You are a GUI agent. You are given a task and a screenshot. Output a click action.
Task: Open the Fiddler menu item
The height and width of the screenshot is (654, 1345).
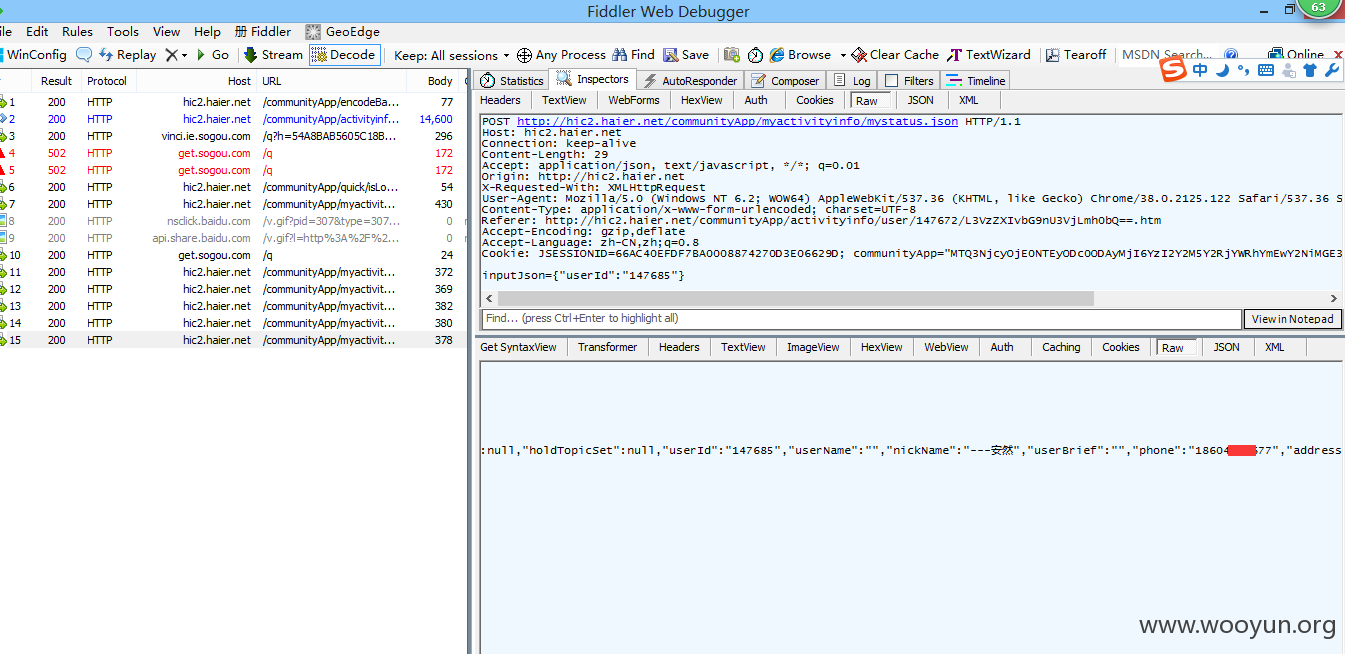pos(263,32)
